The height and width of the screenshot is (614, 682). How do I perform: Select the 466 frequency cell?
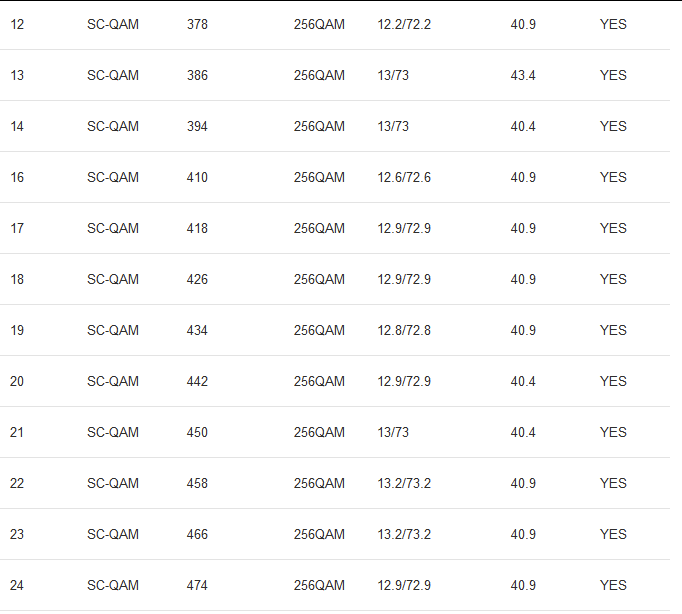[x=197, y=534]
